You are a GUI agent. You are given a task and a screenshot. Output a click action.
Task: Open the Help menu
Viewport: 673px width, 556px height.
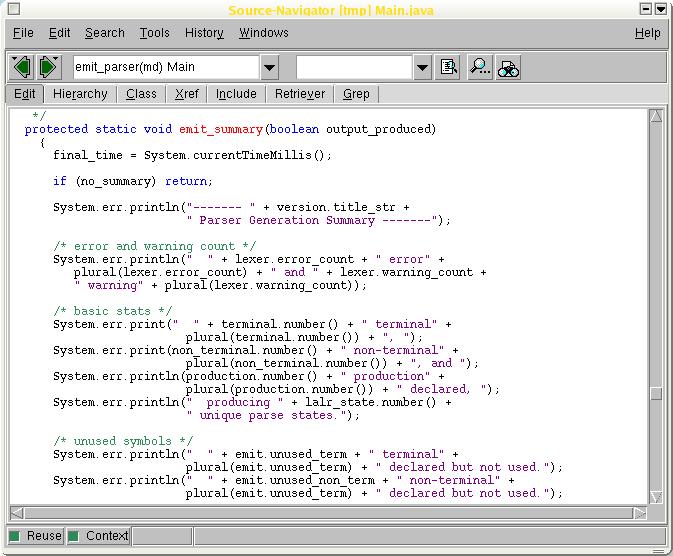pyautogui.click(x=647, y=33)
